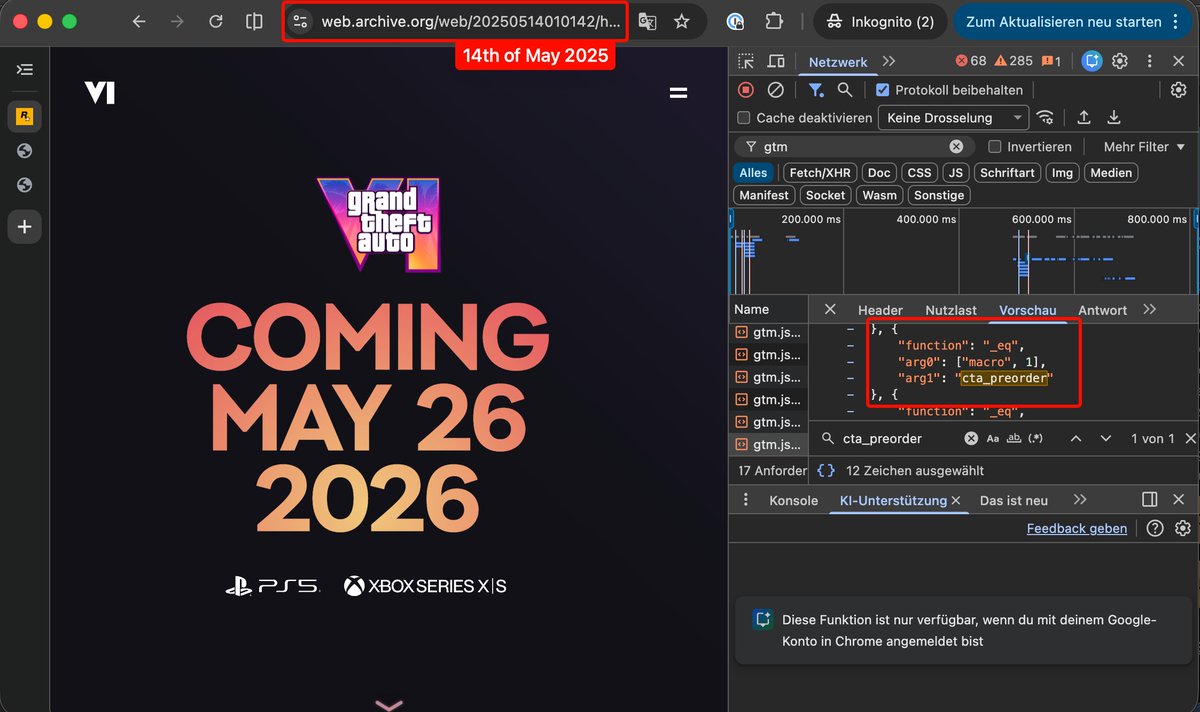Open the Antwort tab
The width and height of the screenshot is (1200, 712).
1102,310
